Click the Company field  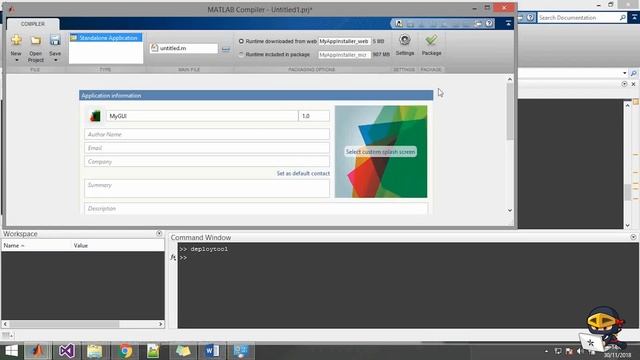point(207,162)
